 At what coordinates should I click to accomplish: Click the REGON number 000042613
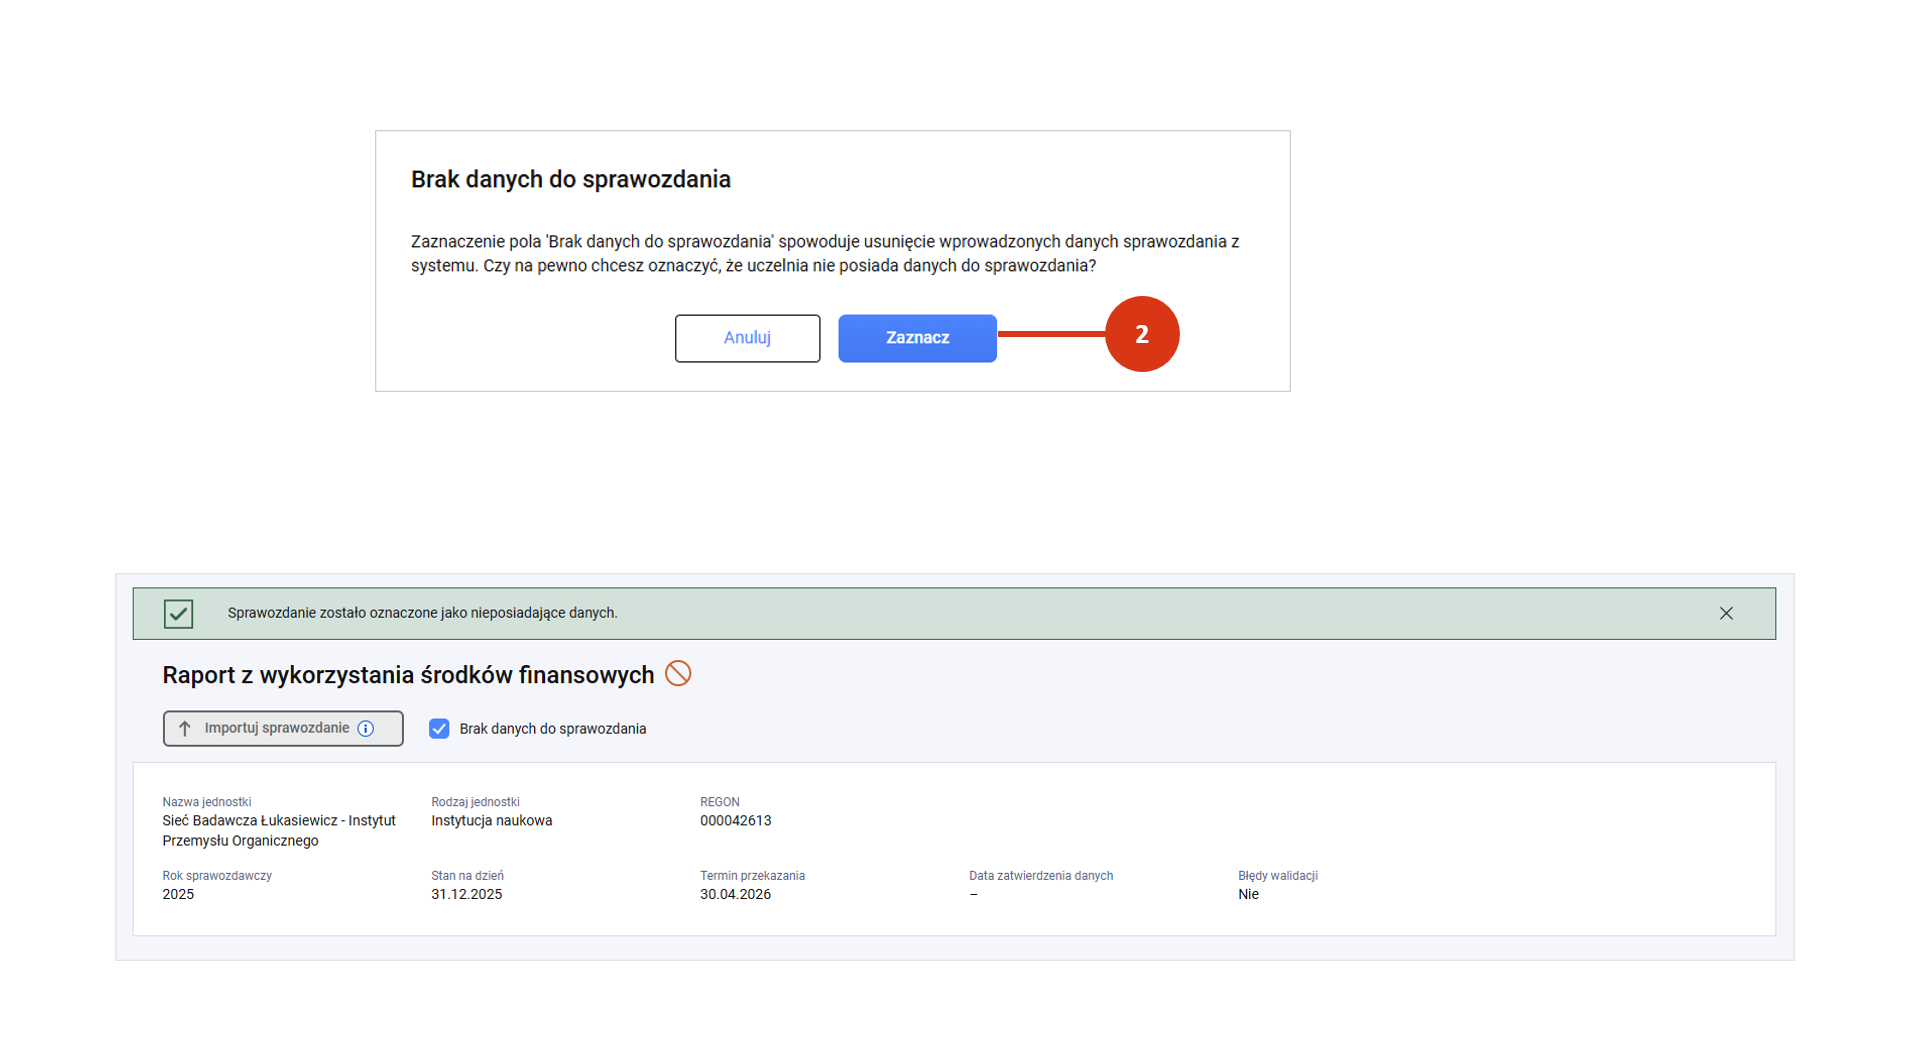coord(735,821)
